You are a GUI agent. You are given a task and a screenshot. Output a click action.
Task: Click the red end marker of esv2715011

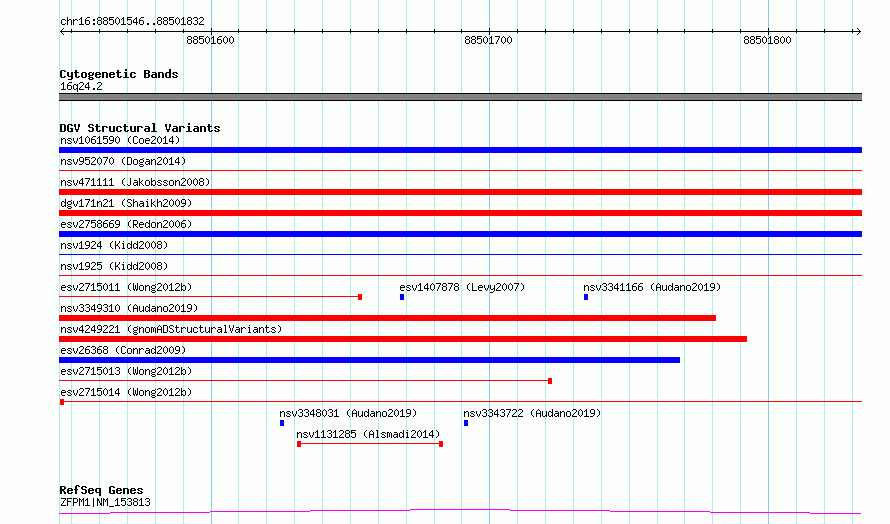point(360,297)
